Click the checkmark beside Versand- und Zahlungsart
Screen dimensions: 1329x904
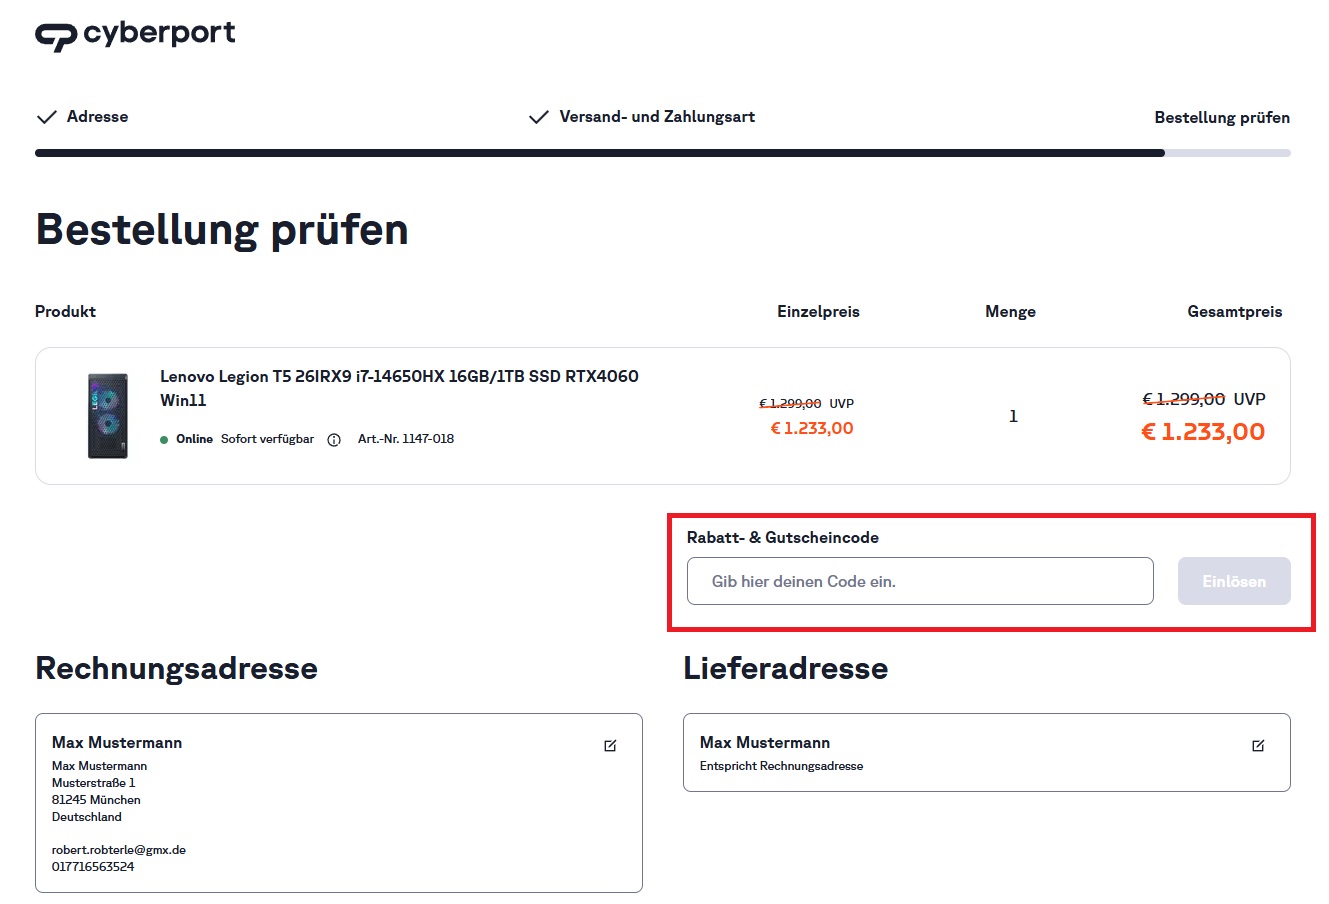(x=539, y=117)
